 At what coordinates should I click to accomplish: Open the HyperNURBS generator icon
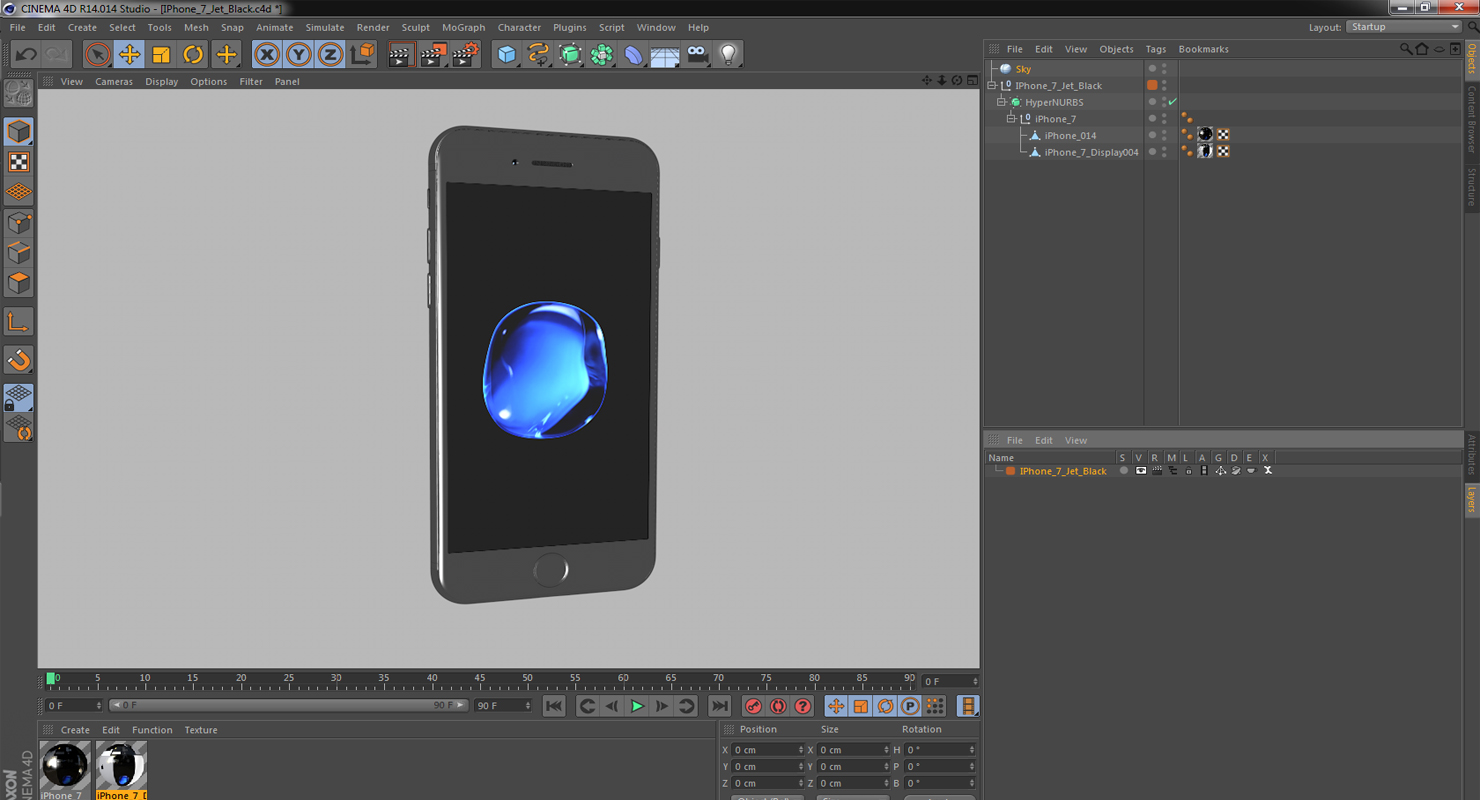point(570,55)
